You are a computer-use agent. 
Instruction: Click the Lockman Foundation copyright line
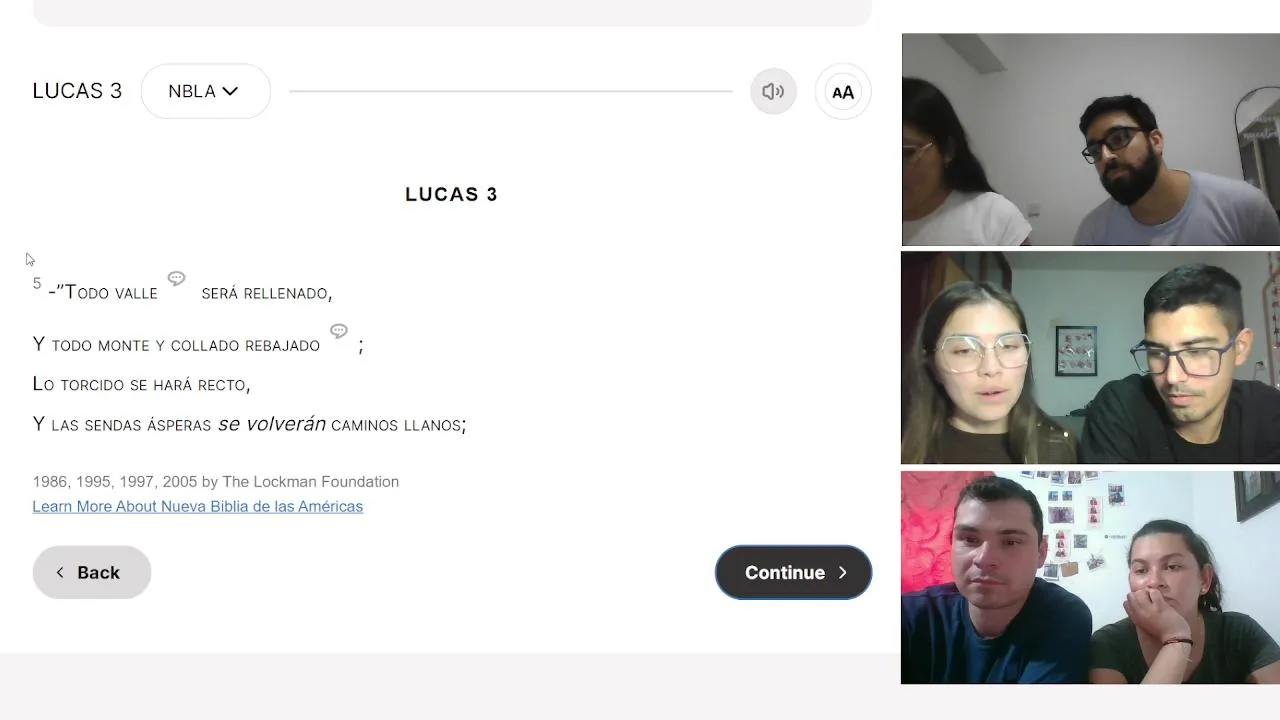pos(215,481)
